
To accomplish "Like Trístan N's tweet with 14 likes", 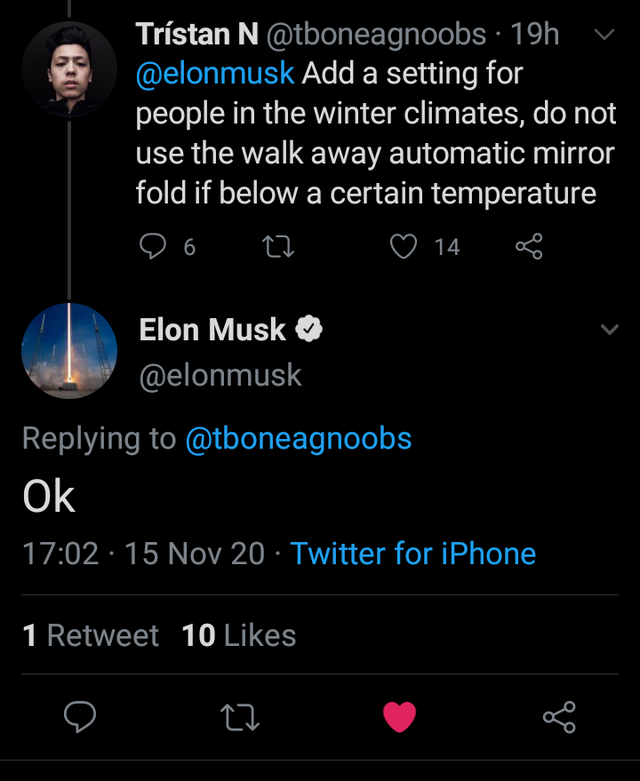I will coord(403,246).
